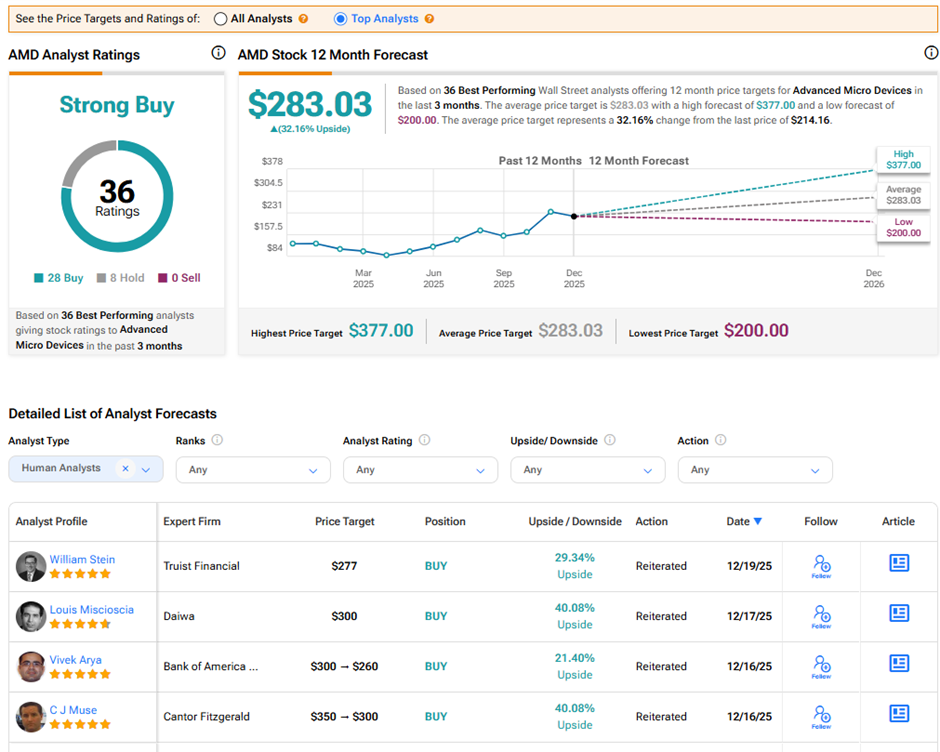Select the All Analysts radio button
The width and height of the screenshot is (940, 752).
click(x=220, y=19)
